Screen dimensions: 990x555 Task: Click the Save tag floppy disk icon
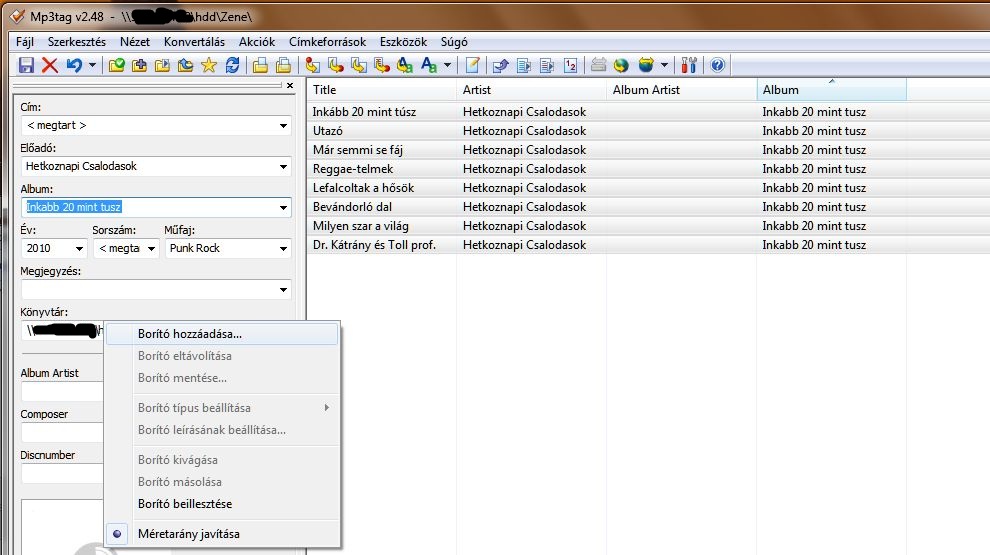click(x=27, y=66)
